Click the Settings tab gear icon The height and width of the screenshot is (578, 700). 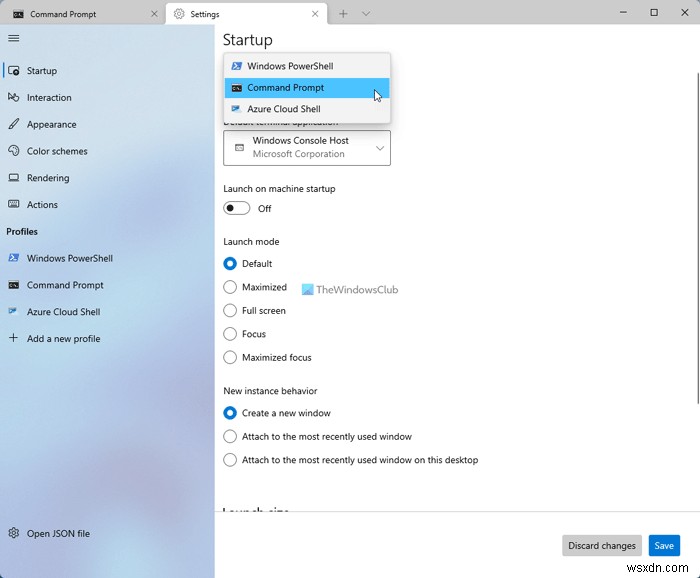point(179,14)
